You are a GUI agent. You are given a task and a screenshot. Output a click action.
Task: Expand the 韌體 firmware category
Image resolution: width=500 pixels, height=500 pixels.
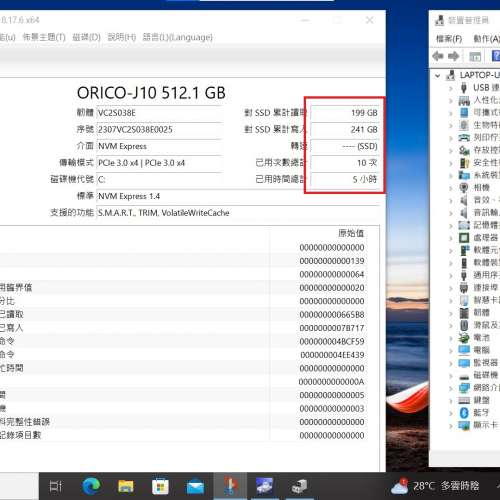click(x=451, y=313)
